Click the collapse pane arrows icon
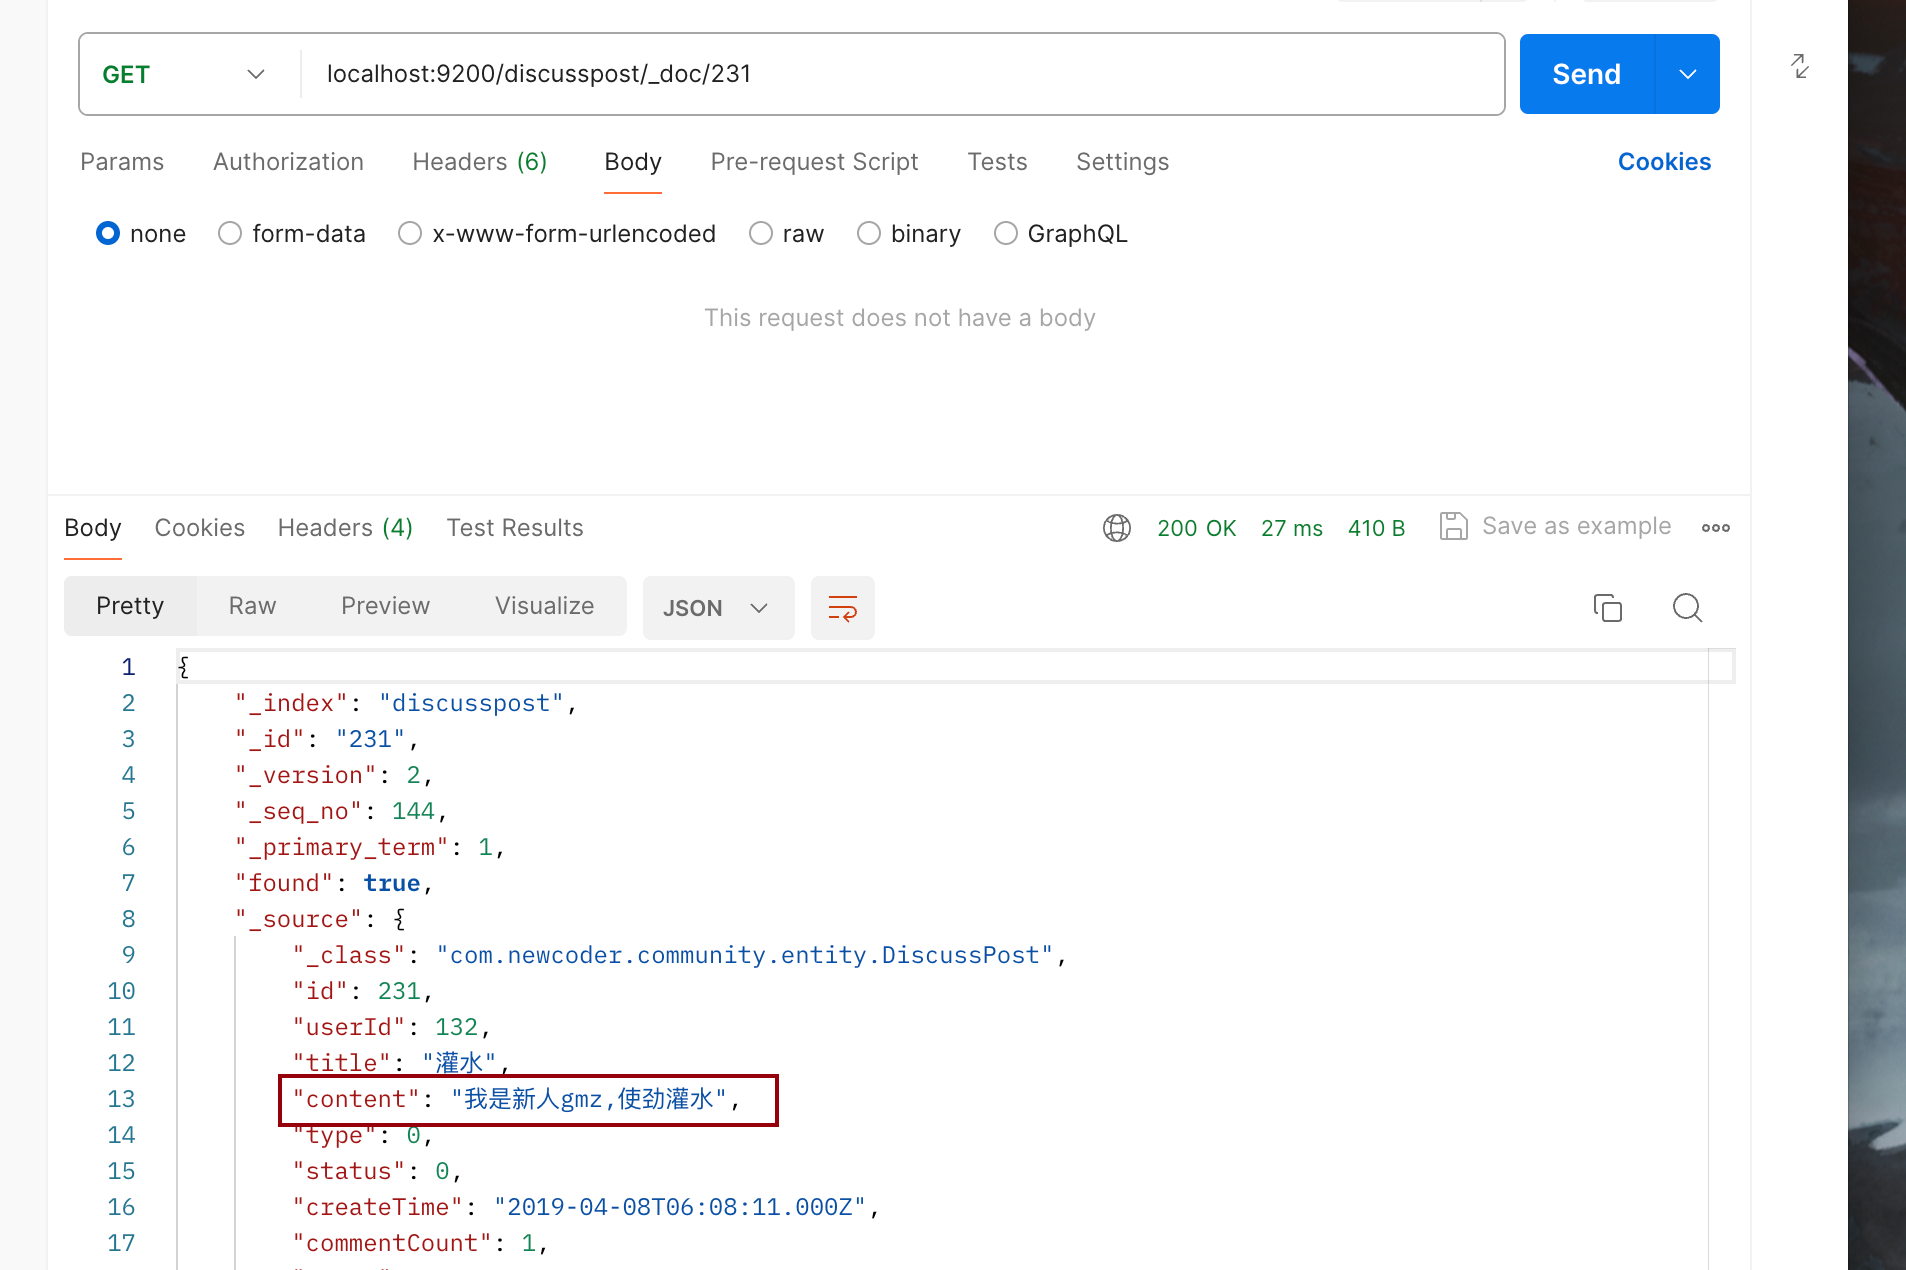1906x1270 pixels. (1799, 66)
